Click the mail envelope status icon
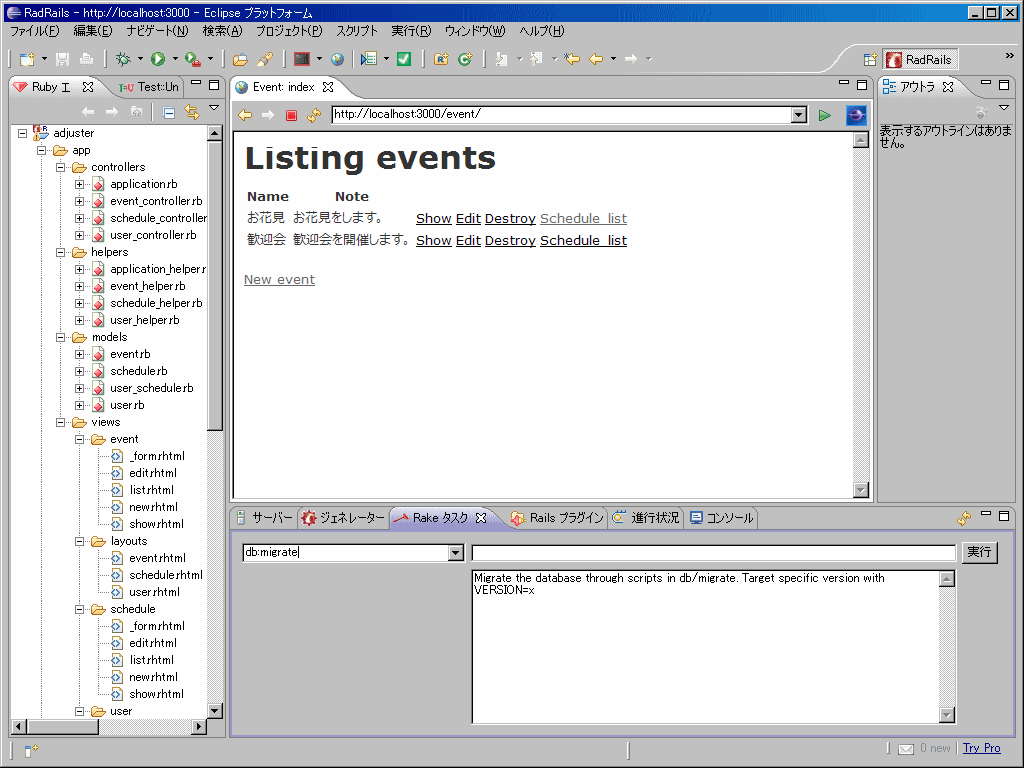Image resolution: width=1024 pixels, height=768 pixels. pos(906,748)
